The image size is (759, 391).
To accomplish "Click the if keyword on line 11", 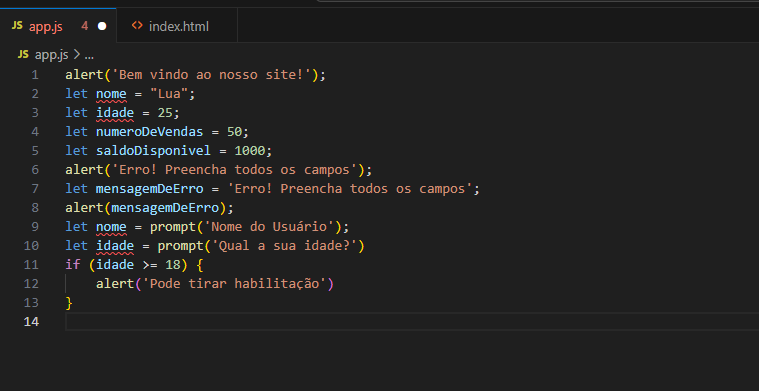I will (x=73, y=265).
